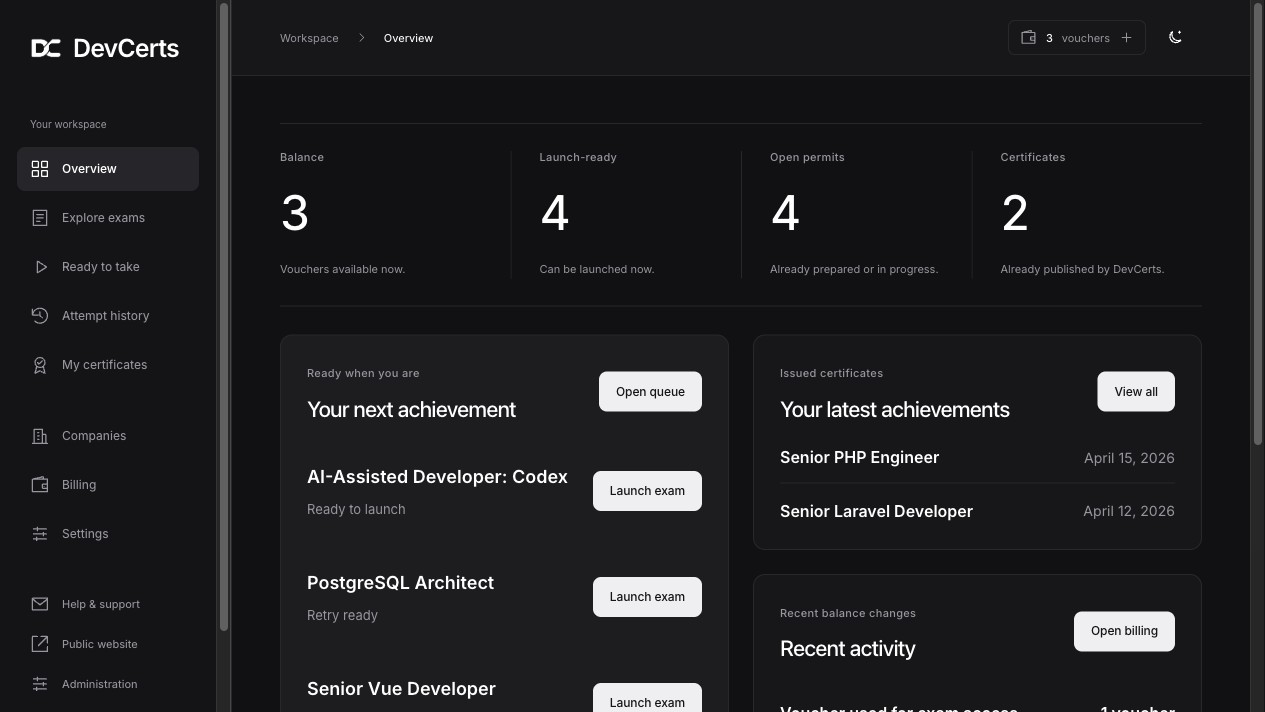Open Help & support link
The height and width of the screenshot is (712, 1265).
click(108, 604)
